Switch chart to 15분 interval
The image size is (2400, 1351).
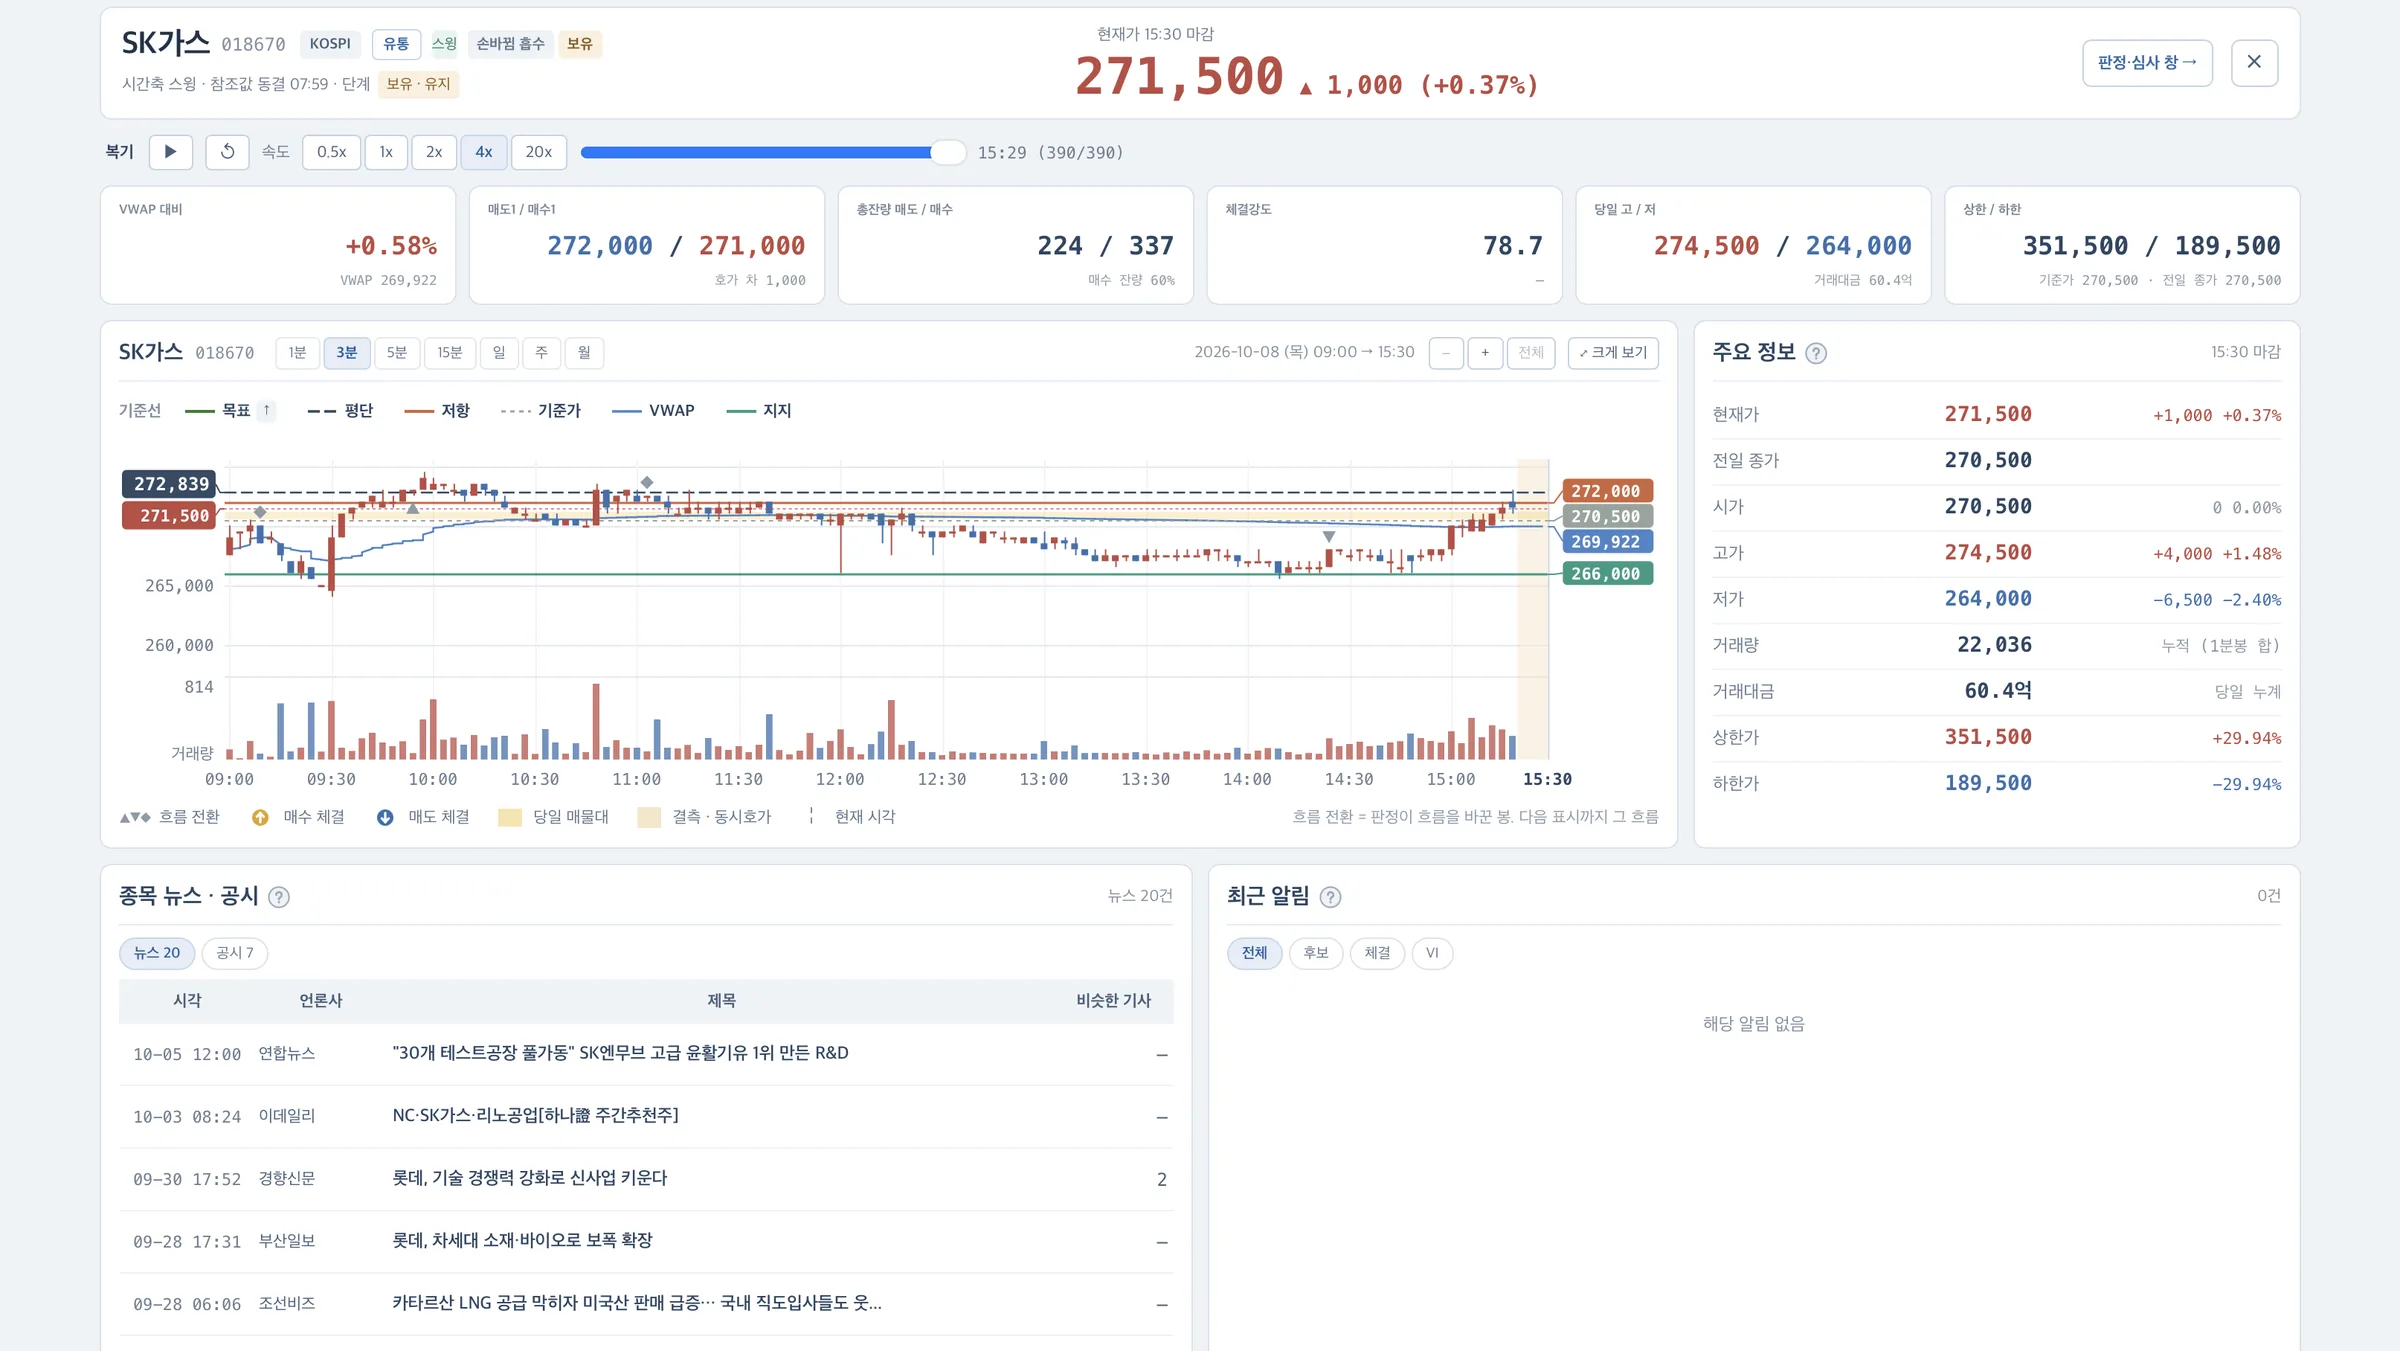pyautogui.click(x=450, y=352)
